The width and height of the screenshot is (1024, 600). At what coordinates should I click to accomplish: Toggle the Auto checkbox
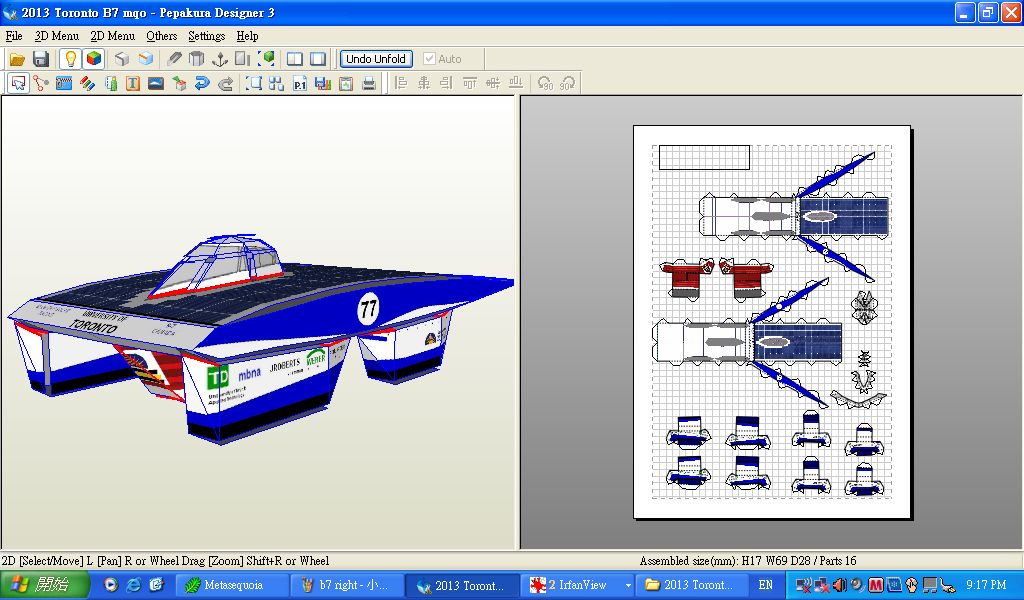point(430,59)
